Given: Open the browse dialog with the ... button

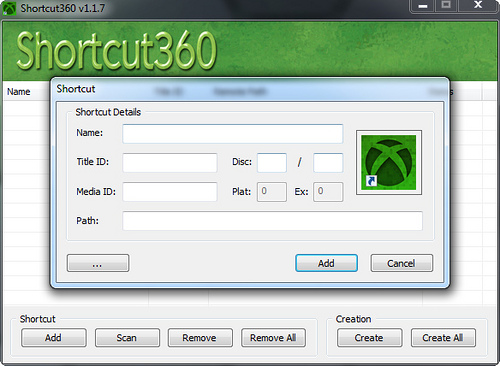Looking at the screenshot, I should click(98, 263).
